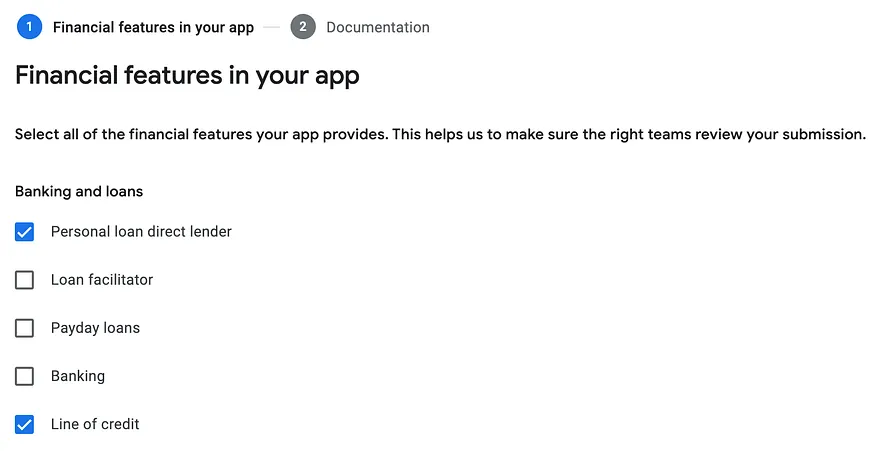Tick the Banking checkbox

[24, 376]
